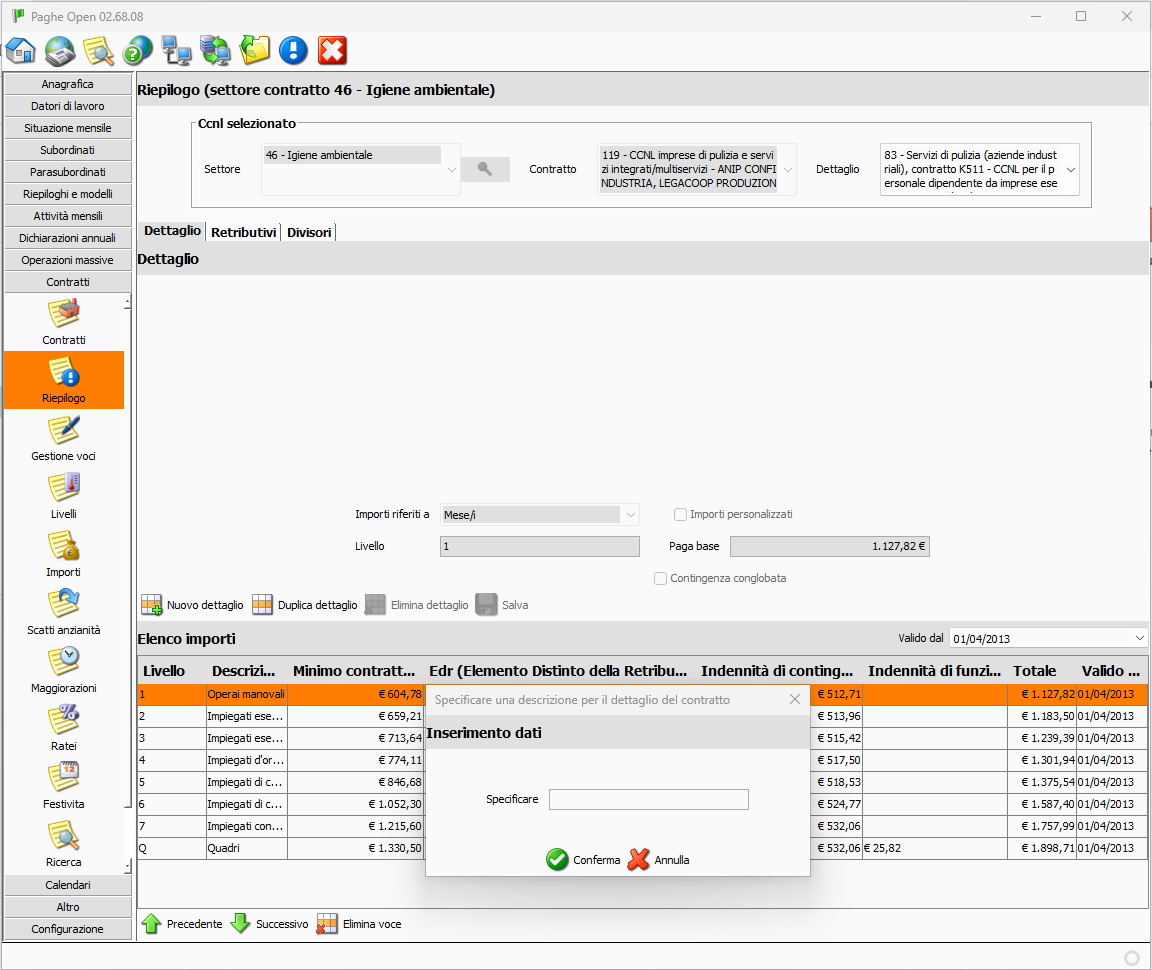The width and height of the screenshot is (1152, 970).
Task: Toggle Contingenza conglobata checkbox
Action: coord(661,579)
